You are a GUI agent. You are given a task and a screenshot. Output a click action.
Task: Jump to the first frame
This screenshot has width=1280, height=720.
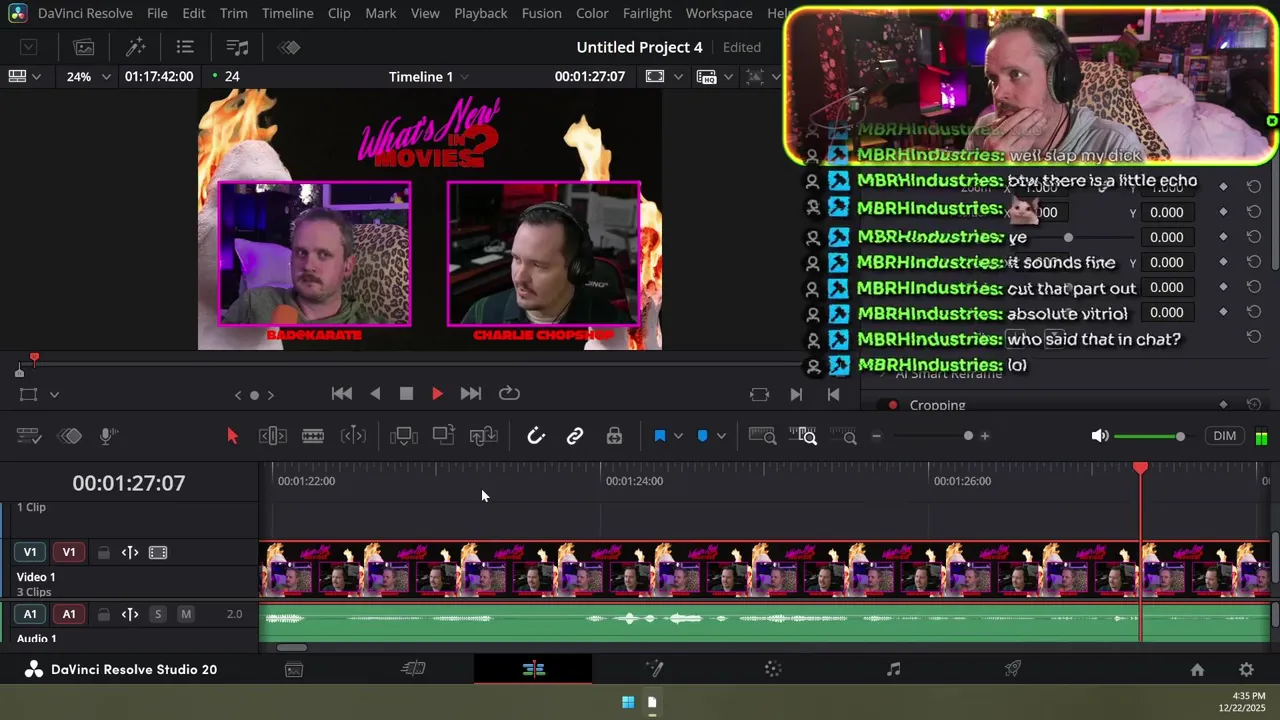341,394
